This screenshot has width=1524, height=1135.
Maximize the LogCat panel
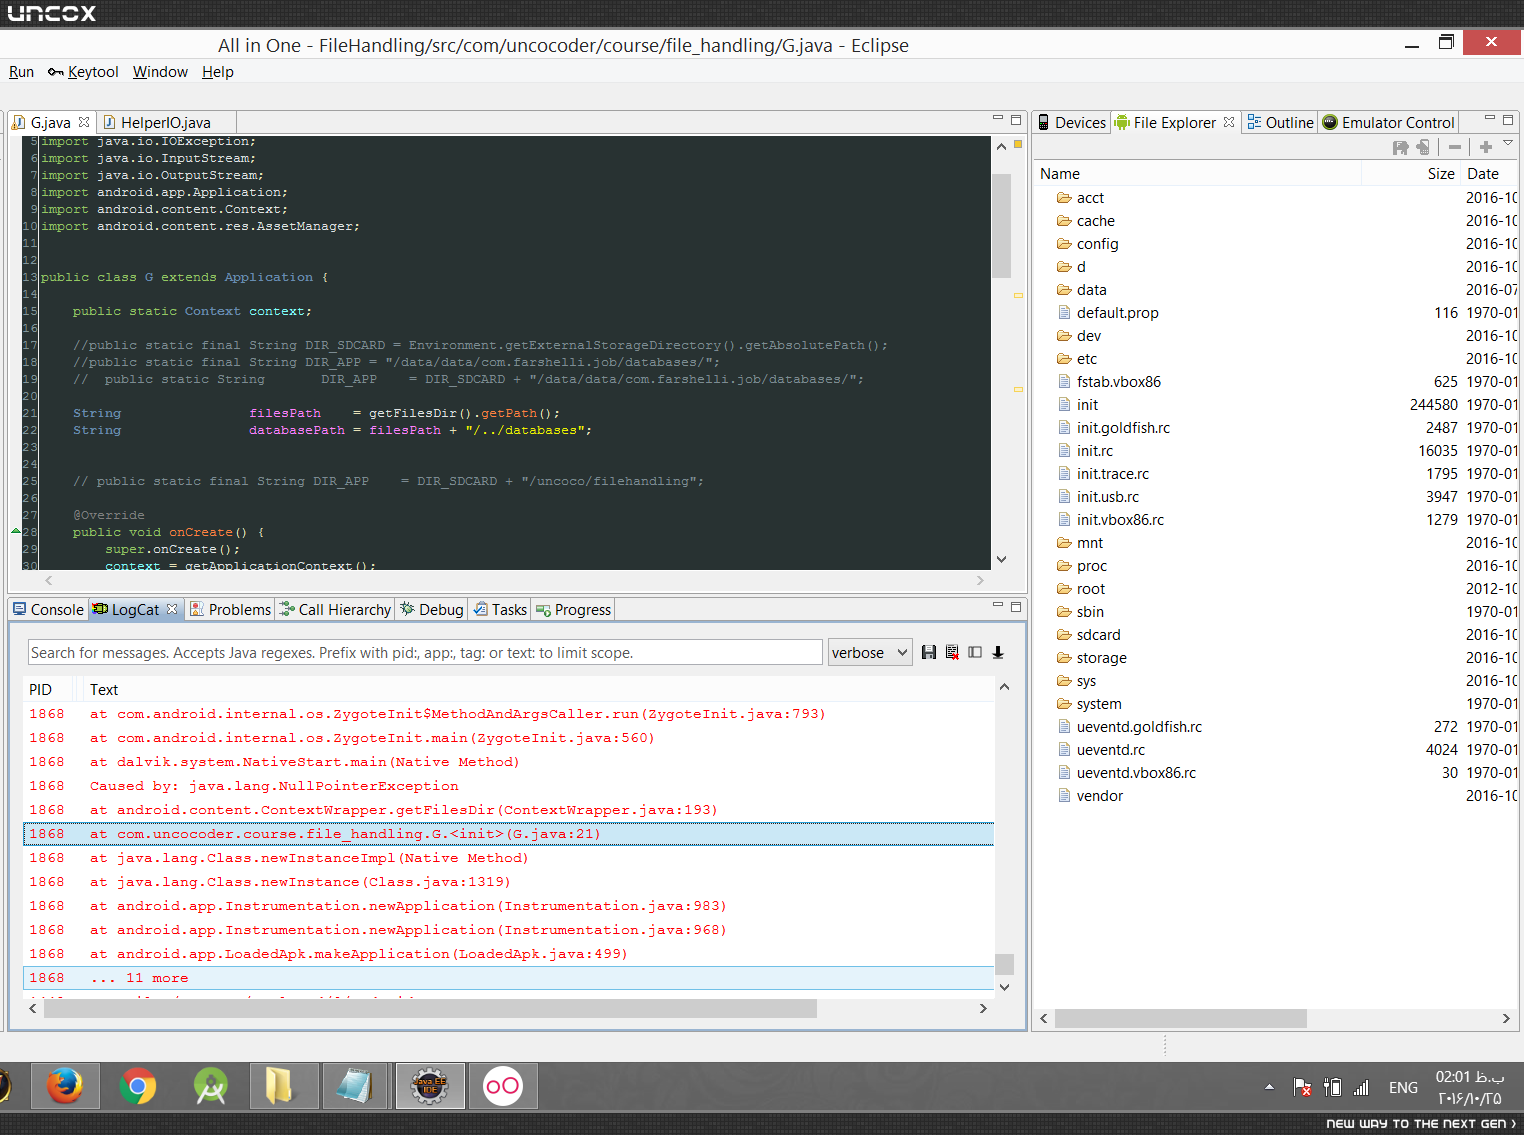1016,606
